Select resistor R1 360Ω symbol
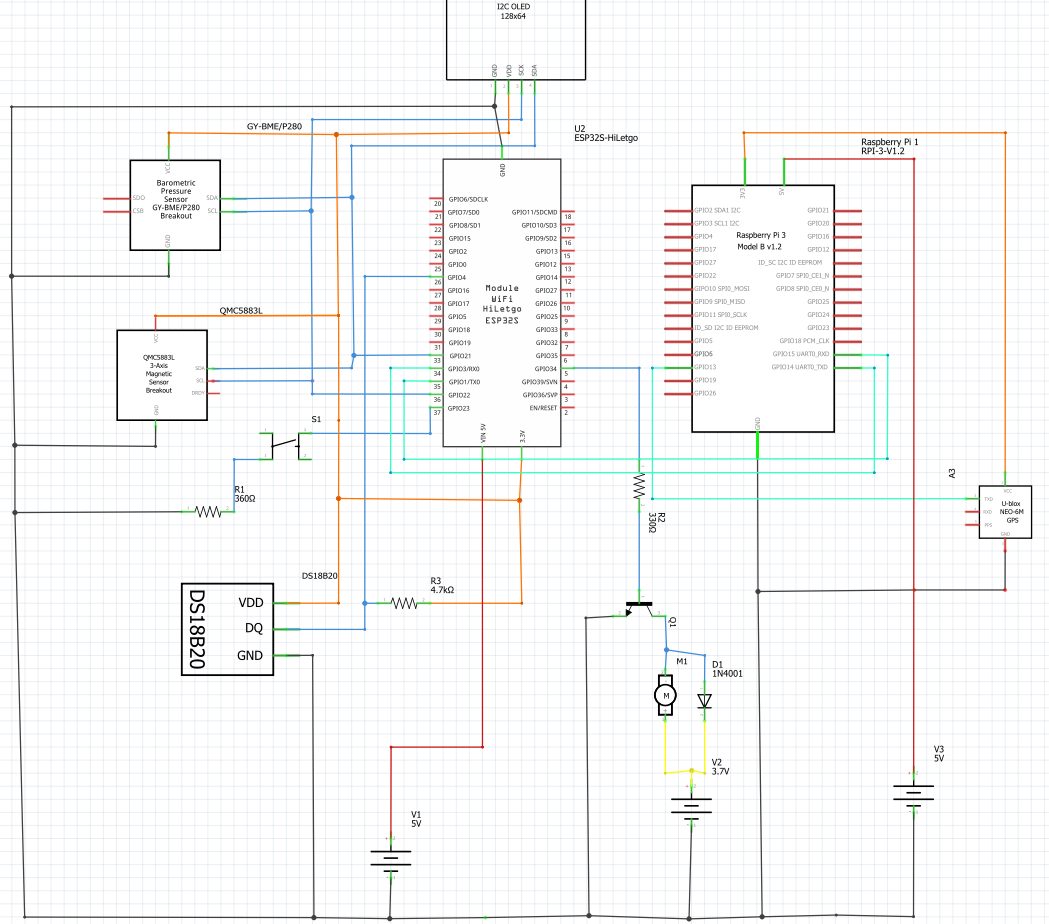The height and width of the screenshot is (924, 1049). coord(208,512)
